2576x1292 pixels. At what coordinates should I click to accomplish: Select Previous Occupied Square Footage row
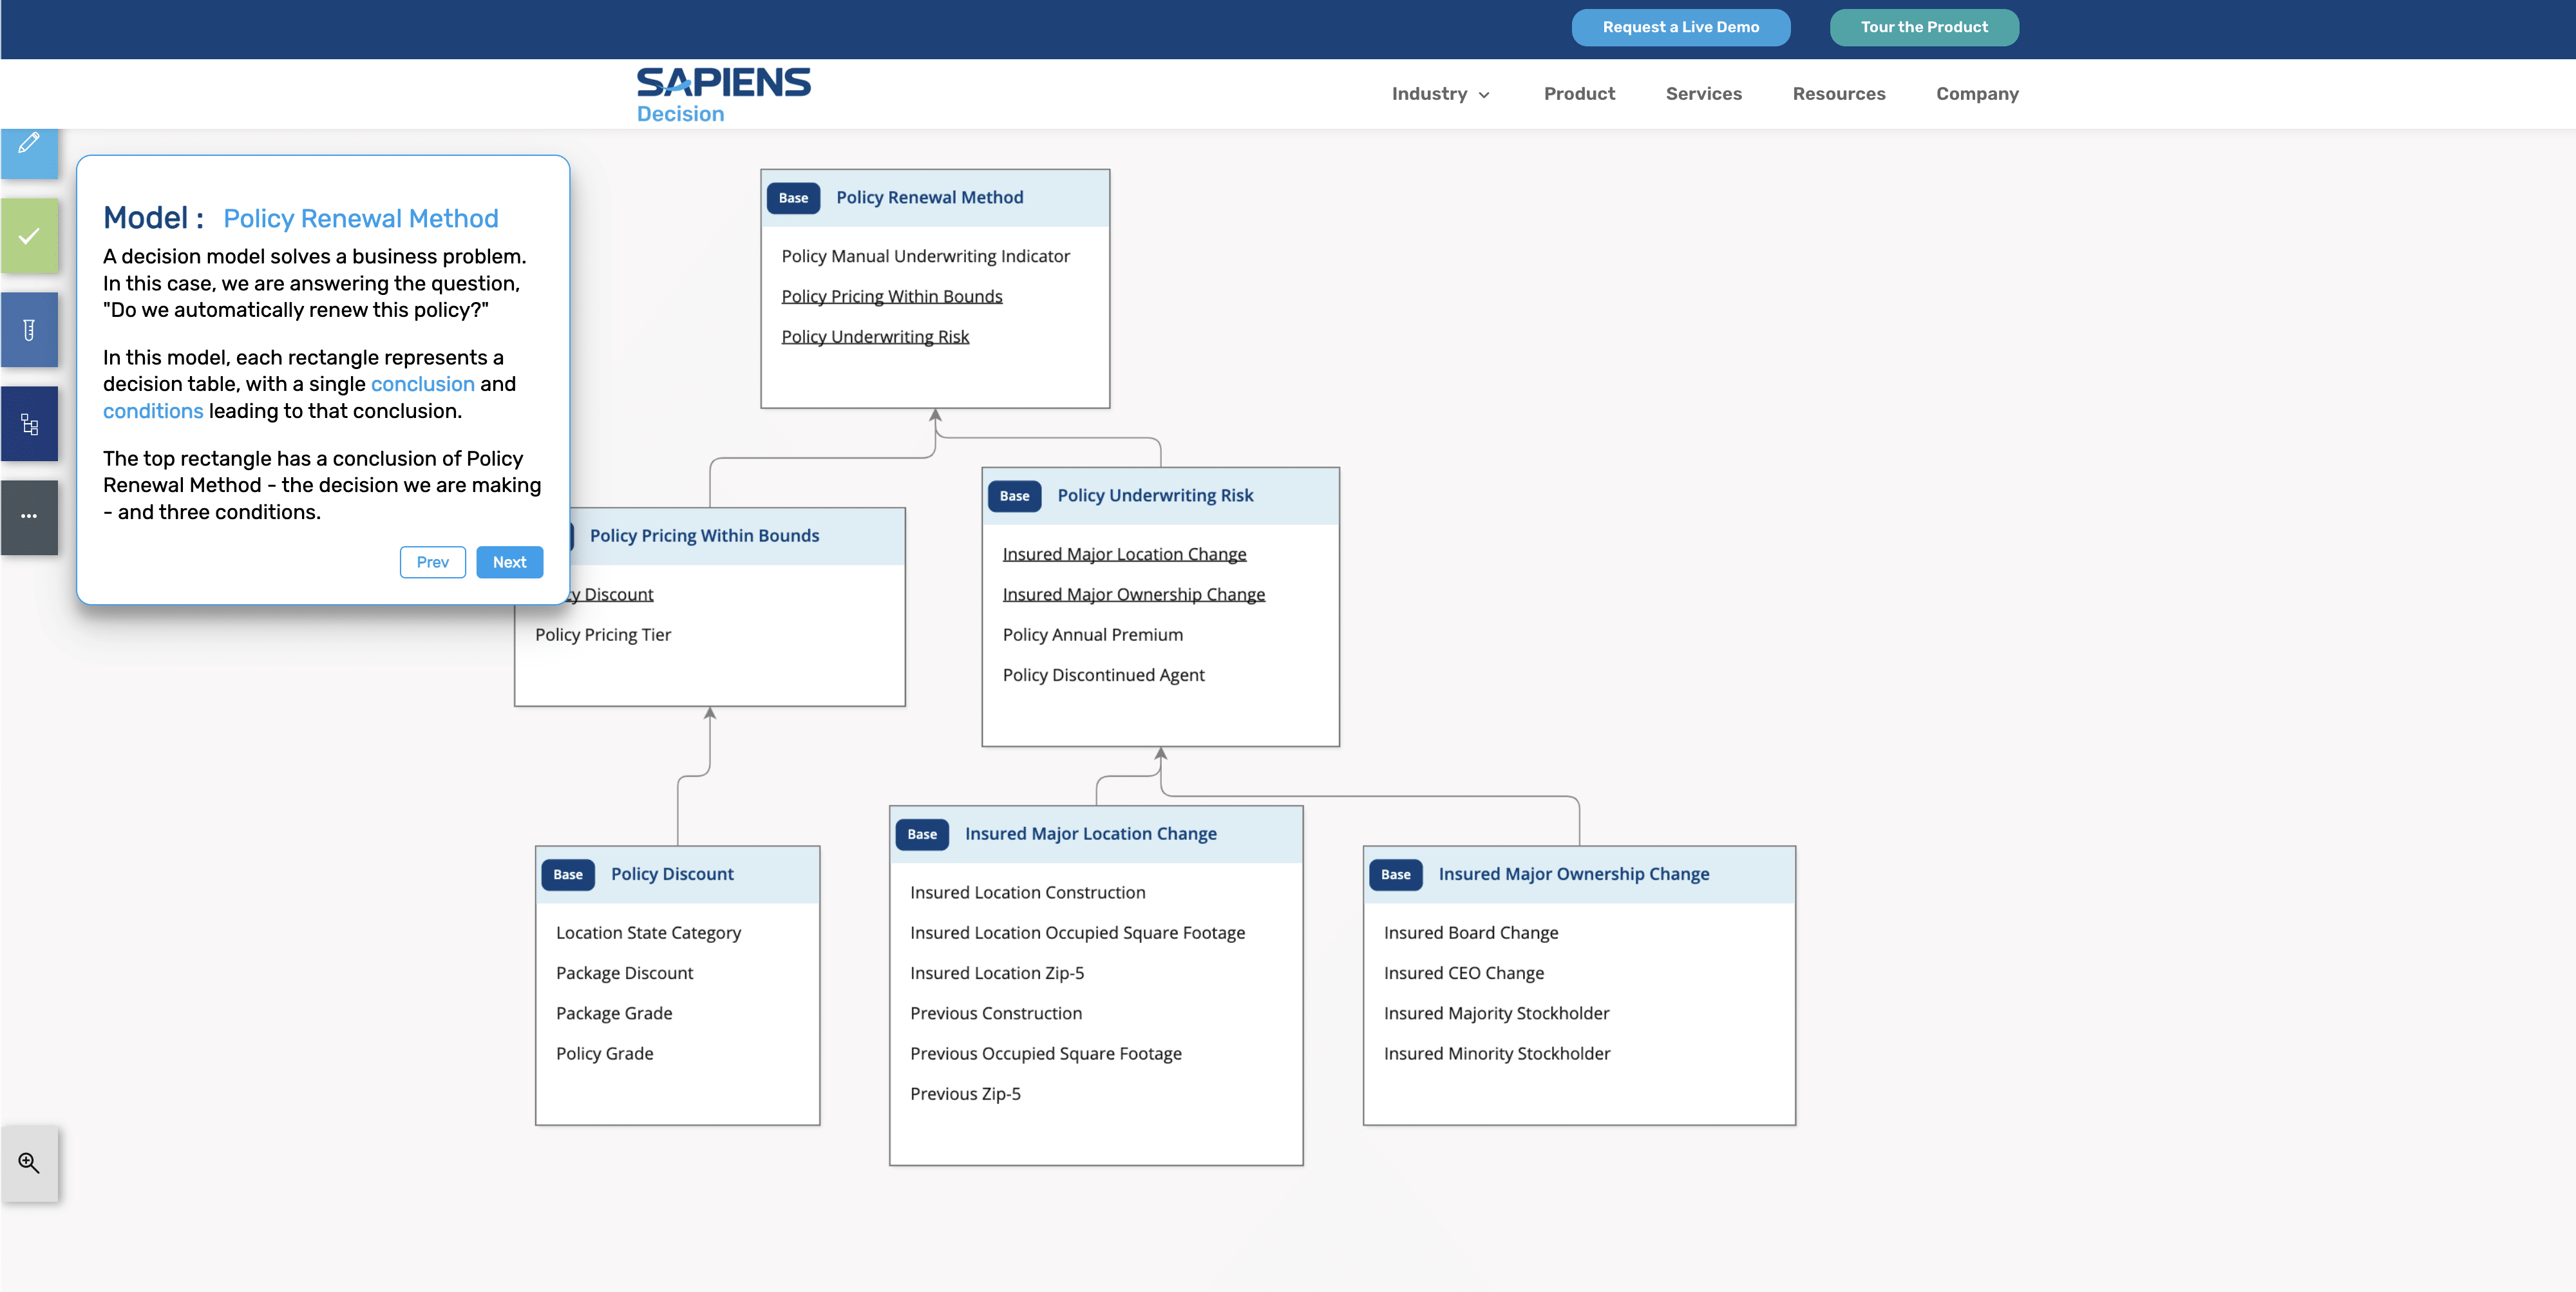pos(1045,1054)
